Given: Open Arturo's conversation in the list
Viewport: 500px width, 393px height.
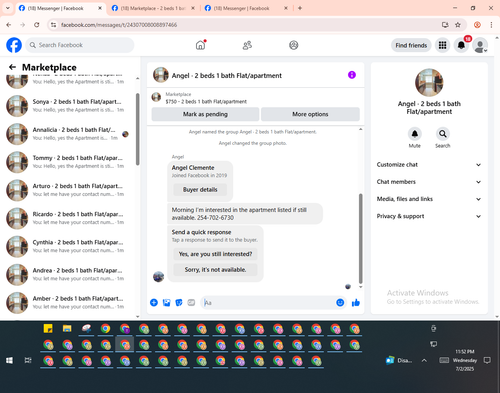Looking at the screenshot, I should (x=68, y=190).
